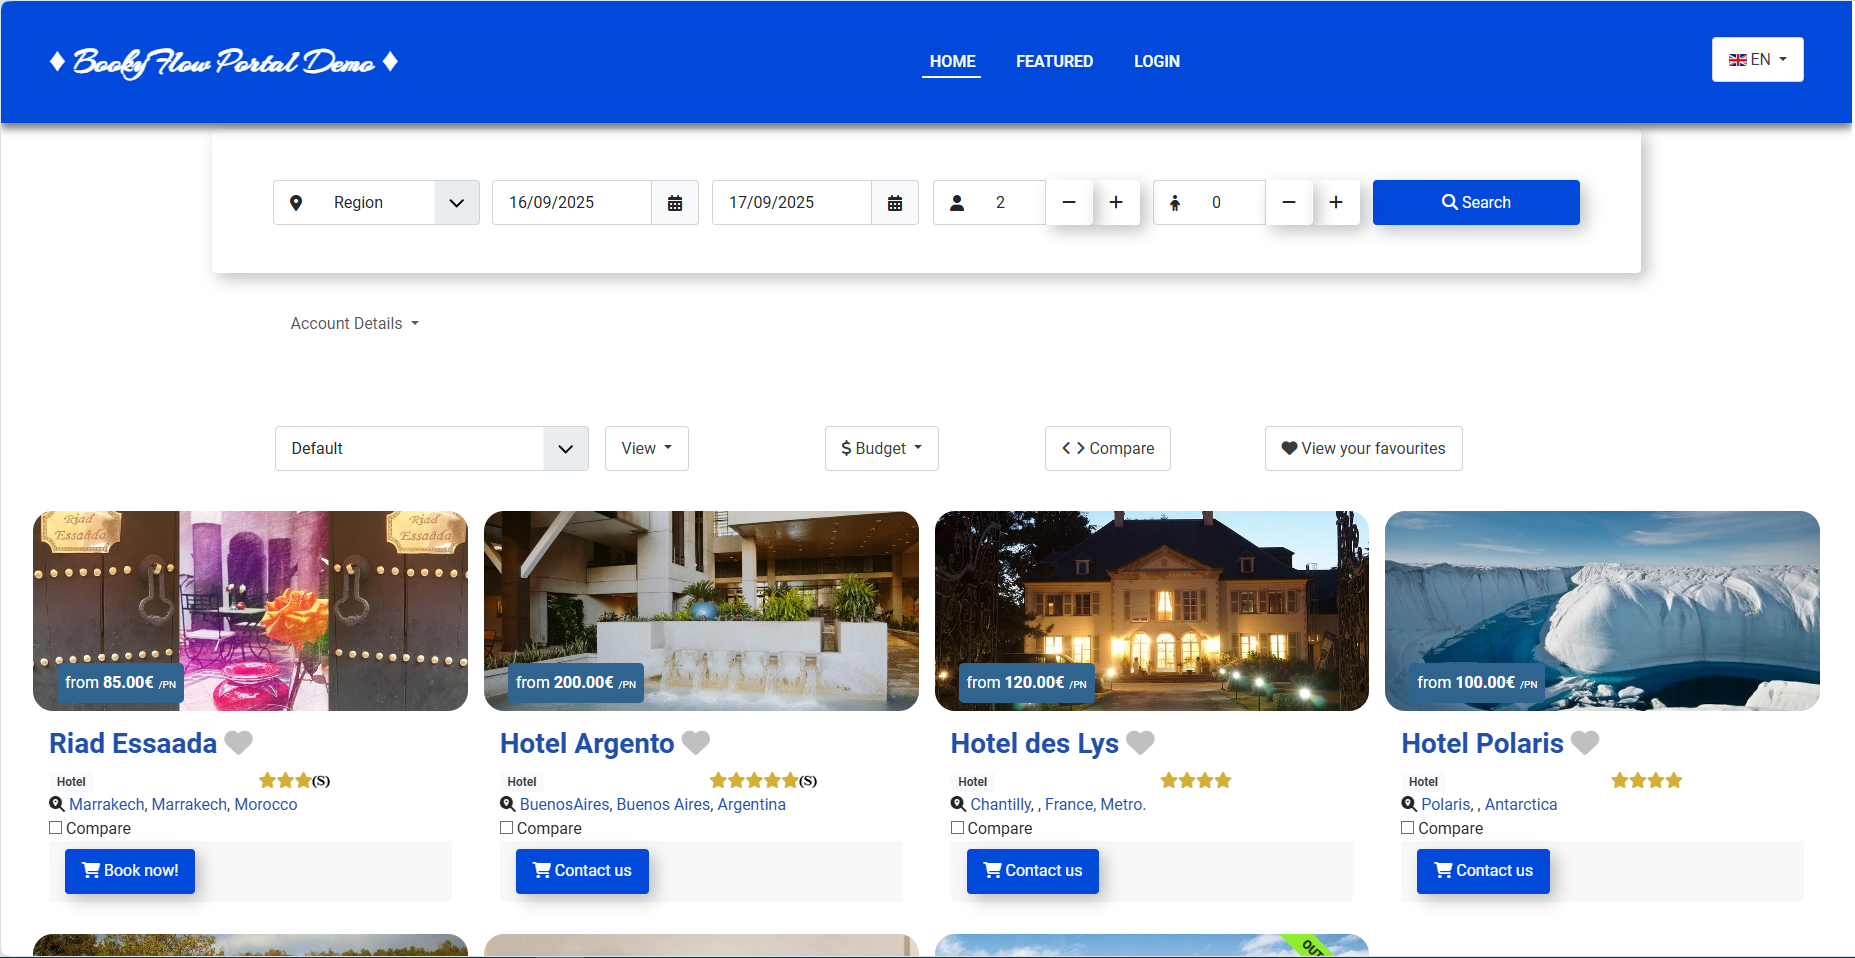The width and height of the screenshot is (1855, 958).
Task: Go to the Featured nav item
Action: (1054, 61)
